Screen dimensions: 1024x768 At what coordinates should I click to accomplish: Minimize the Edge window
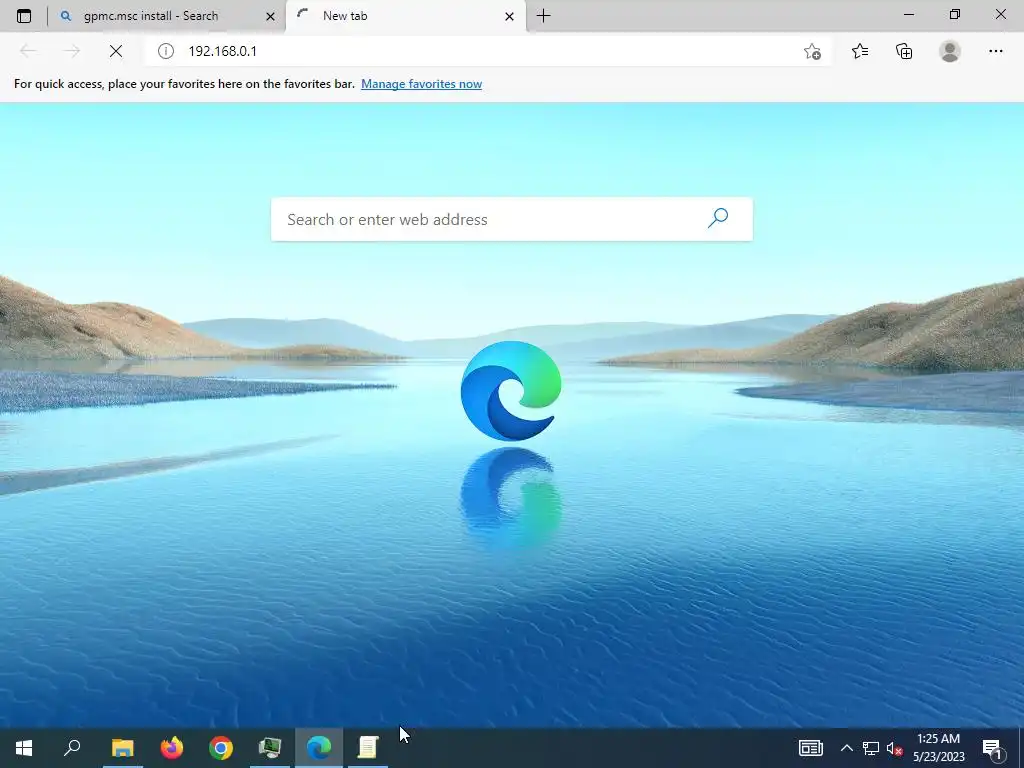[908, 14]
